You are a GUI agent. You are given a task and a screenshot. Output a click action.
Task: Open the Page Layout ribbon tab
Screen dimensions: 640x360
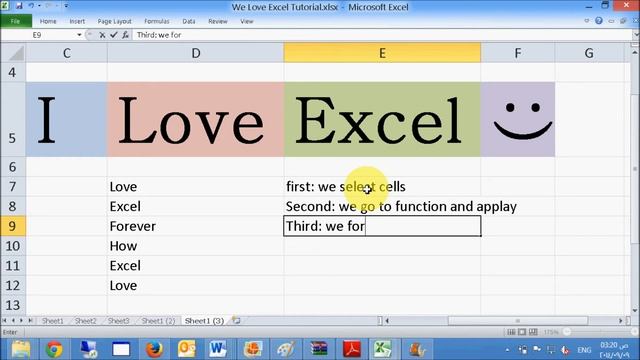tap(115, 21)
